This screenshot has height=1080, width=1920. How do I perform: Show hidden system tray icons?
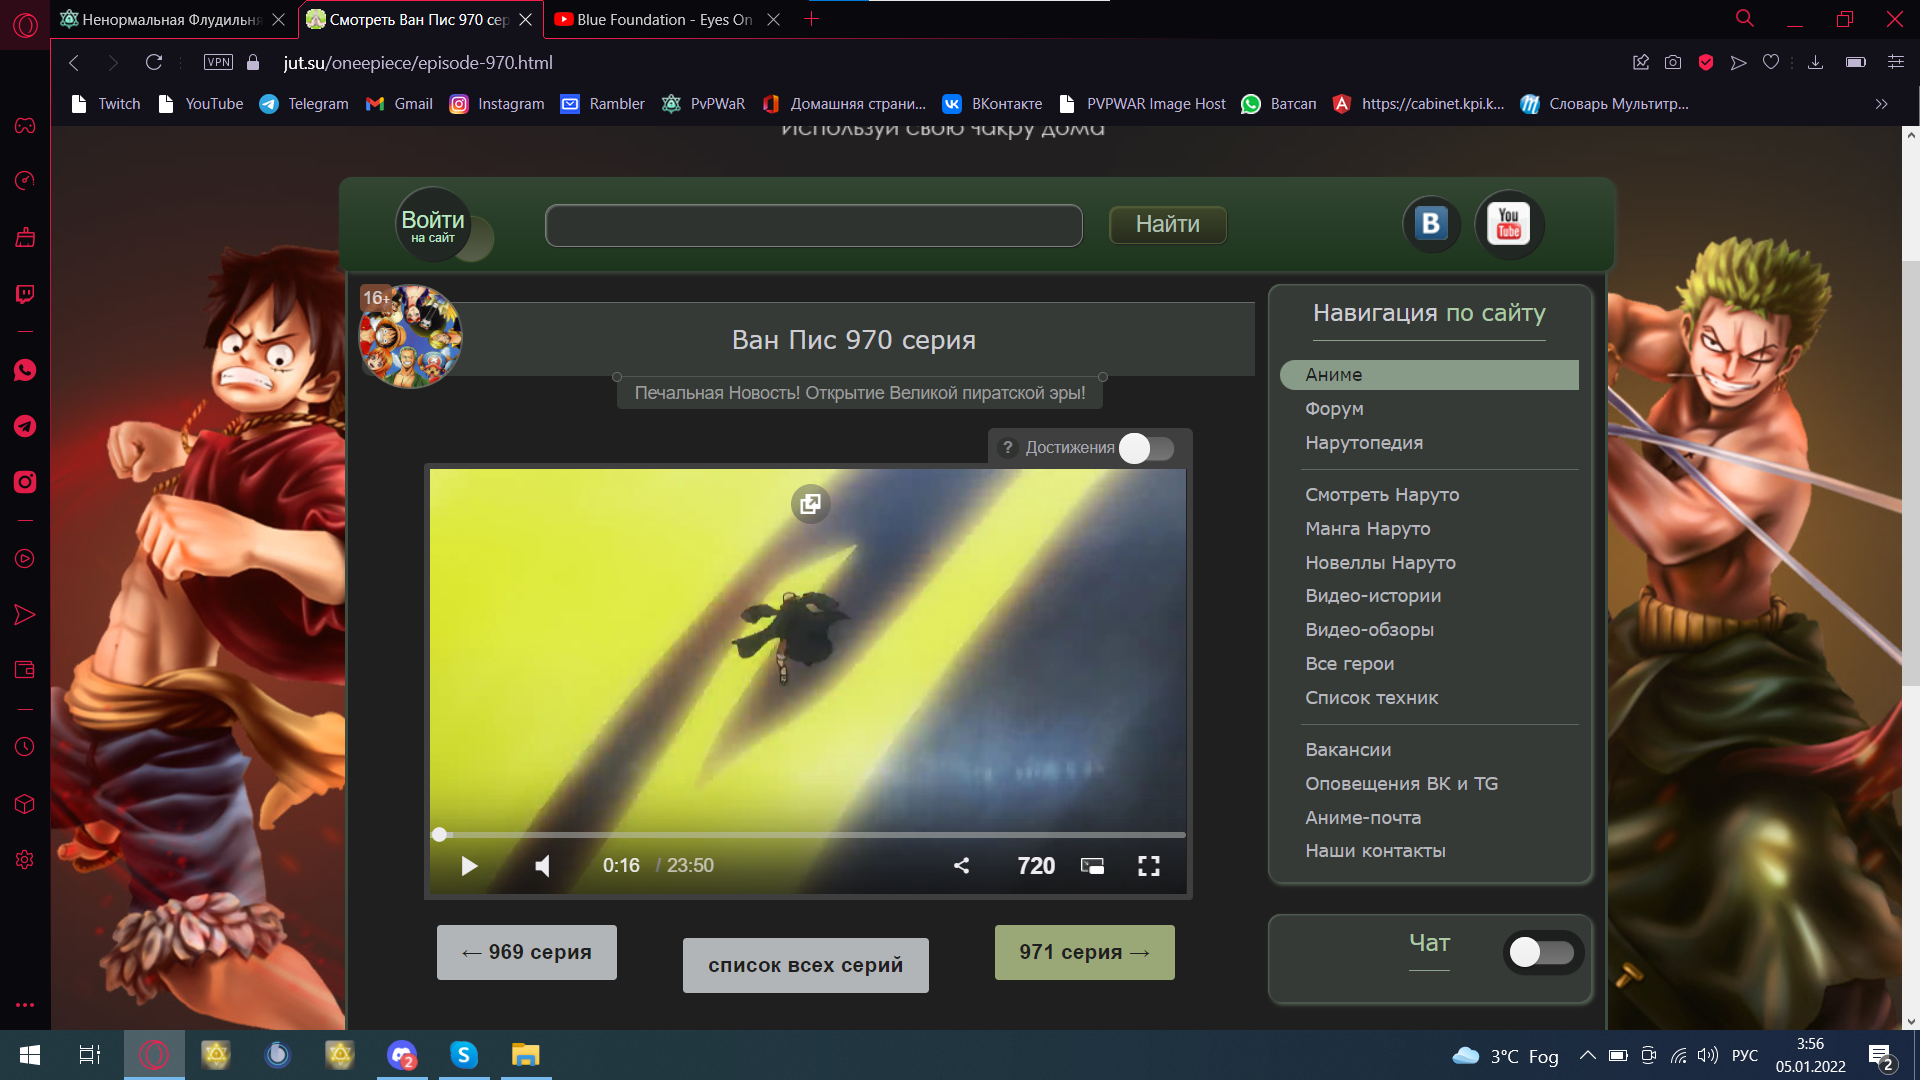click(x=1587, y=1055)
